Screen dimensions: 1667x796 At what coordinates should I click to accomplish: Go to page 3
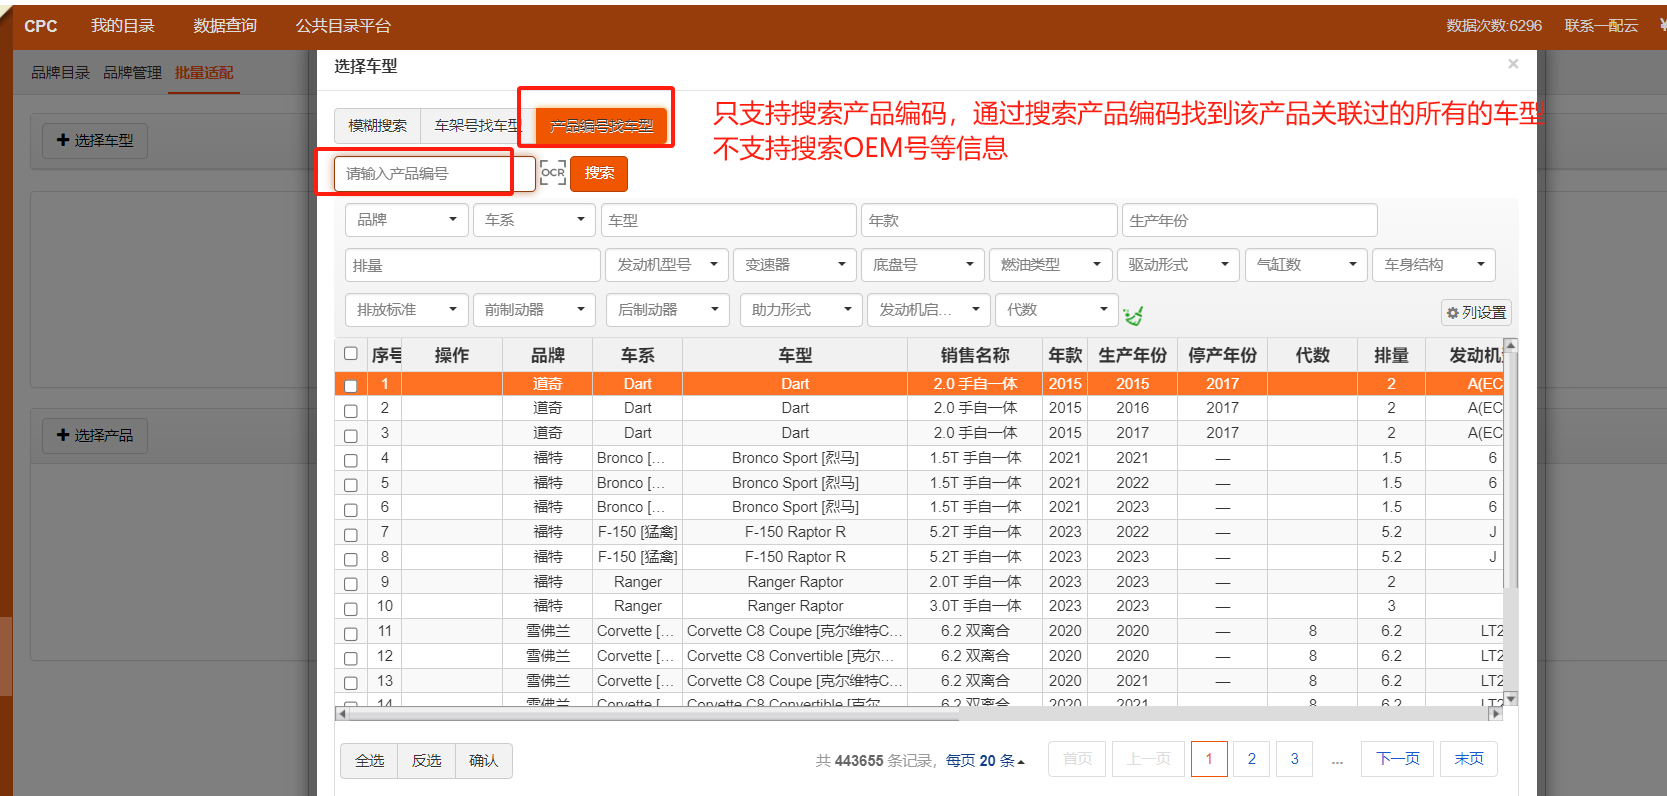1294,759
